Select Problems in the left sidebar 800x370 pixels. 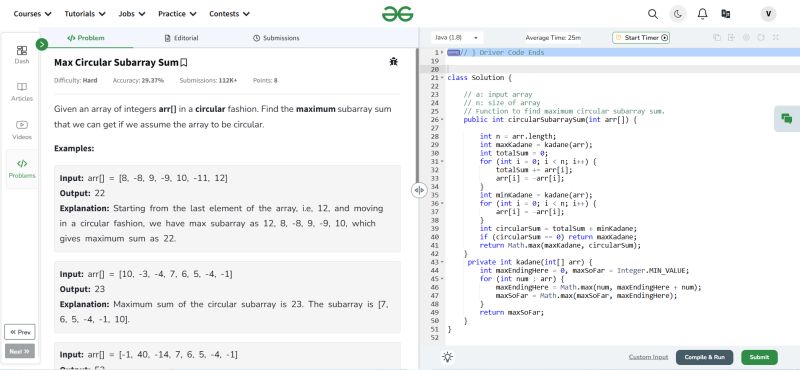point(22,169)
